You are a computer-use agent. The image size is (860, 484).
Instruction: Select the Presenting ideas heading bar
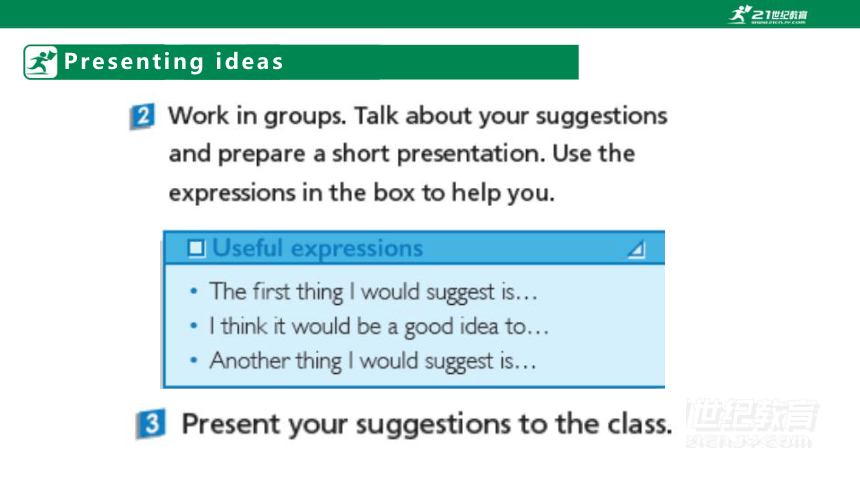(301, 62)
